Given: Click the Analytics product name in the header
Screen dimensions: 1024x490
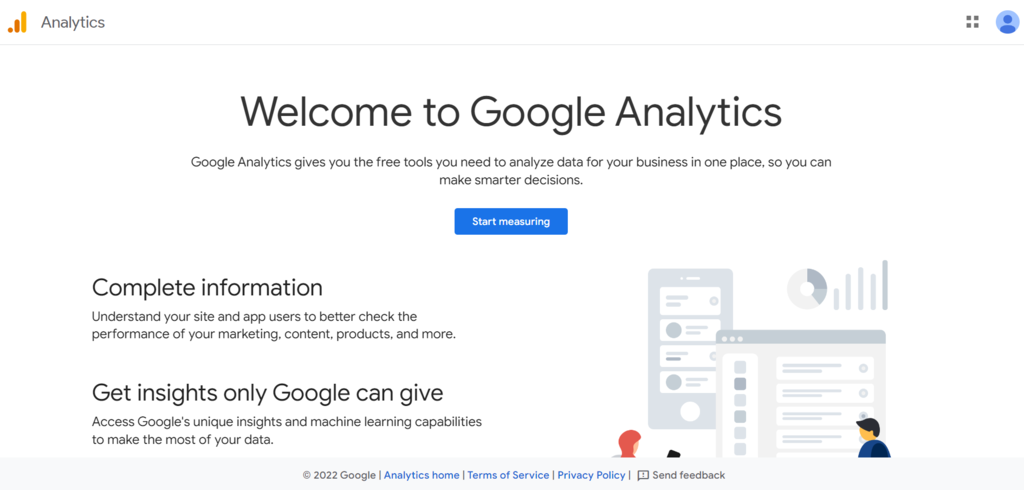Looking at the screenshot, I should click(x=73, y=22).
